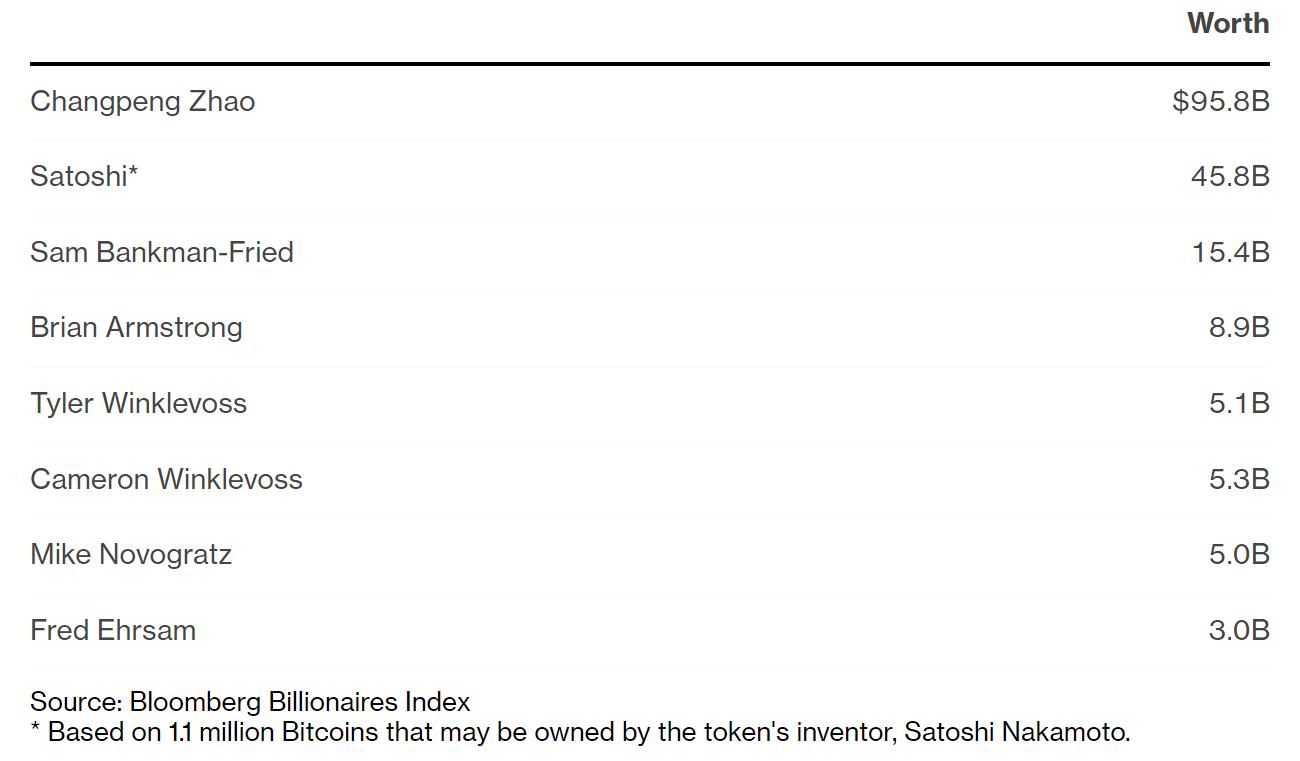The height and width of the screenshot is (761, 1300).
Task: Click the 15.4B worth value
Action: 1230,252
